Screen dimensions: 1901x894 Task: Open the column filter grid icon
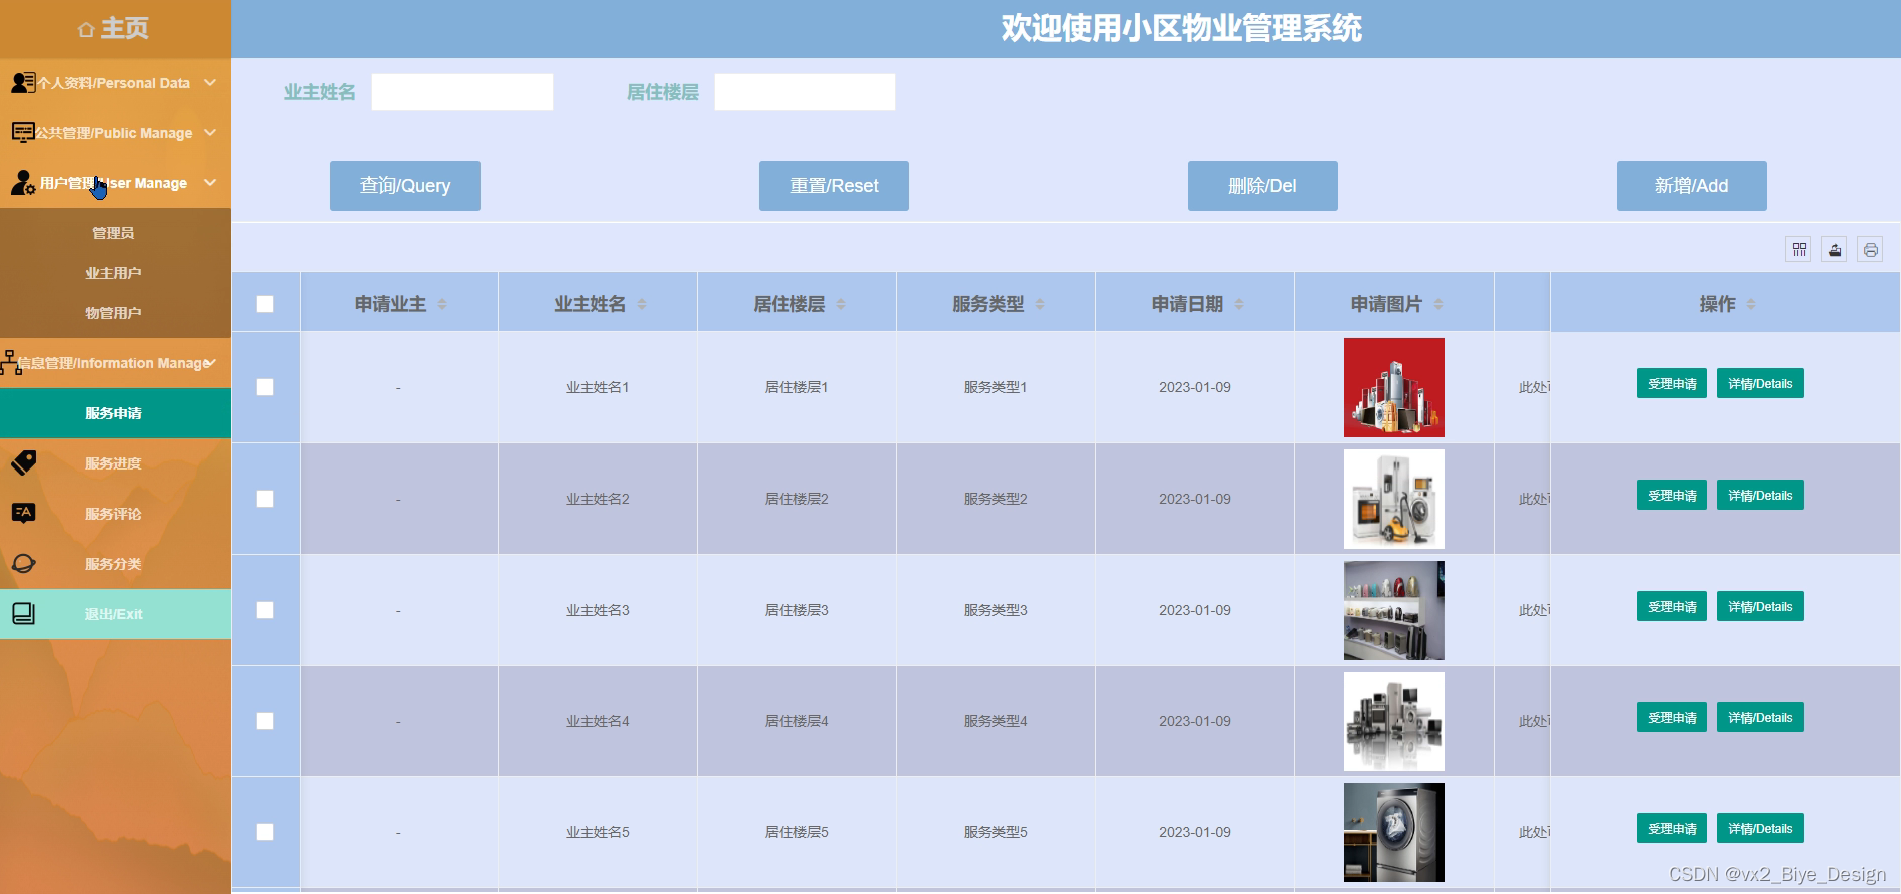[1798, 249]
